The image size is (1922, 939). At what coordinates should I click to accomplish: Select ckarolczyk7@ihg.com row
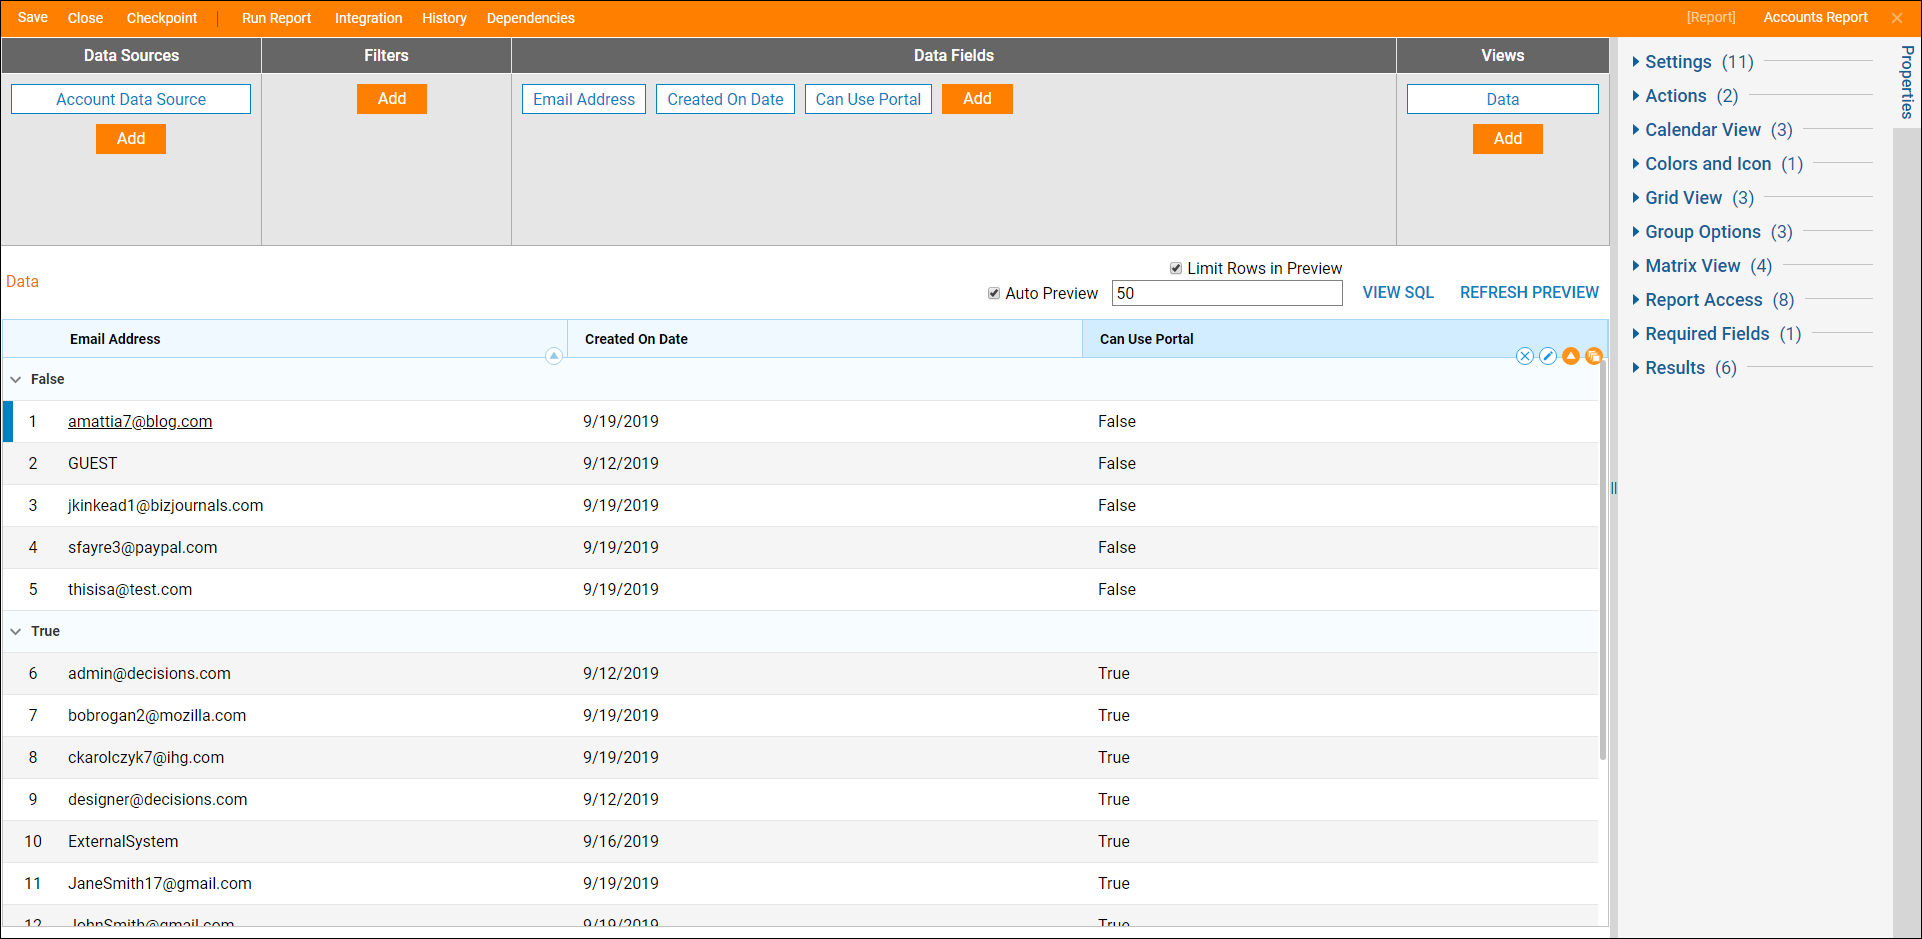(x=800, y=758)
